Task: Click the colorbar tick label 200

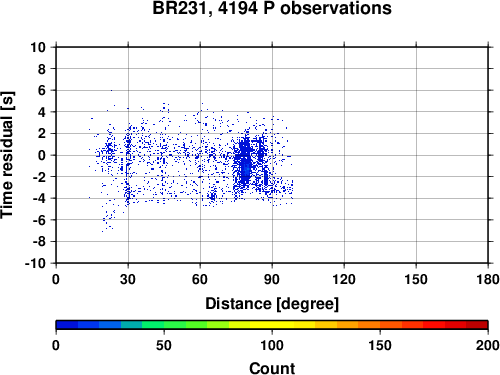Action: 488,345
